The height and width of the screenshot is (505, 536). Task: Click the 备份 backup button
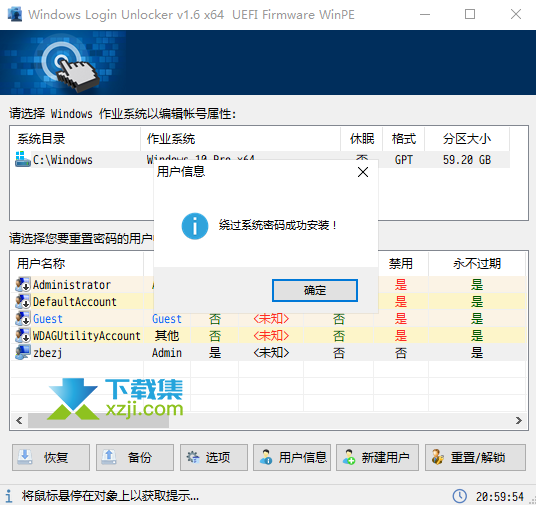pyautogui.click(x=135, y=457)
